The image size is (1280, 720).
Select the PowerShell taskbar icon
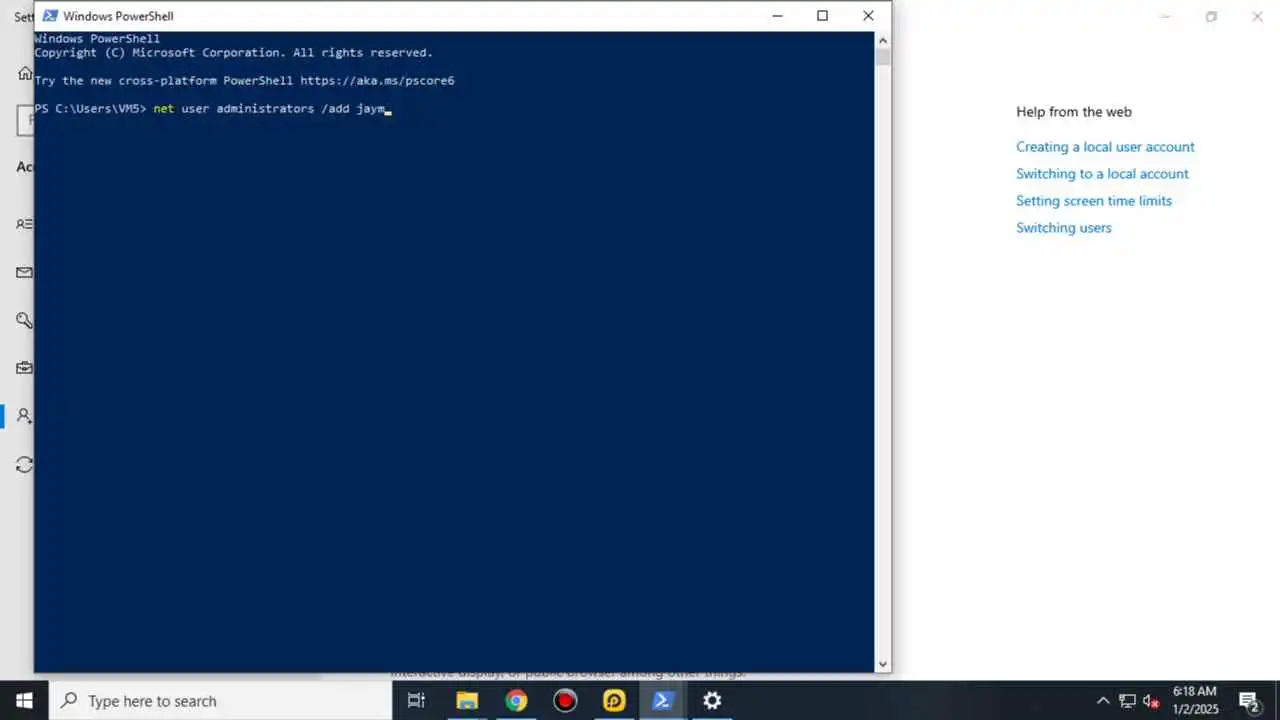point(662,701)
